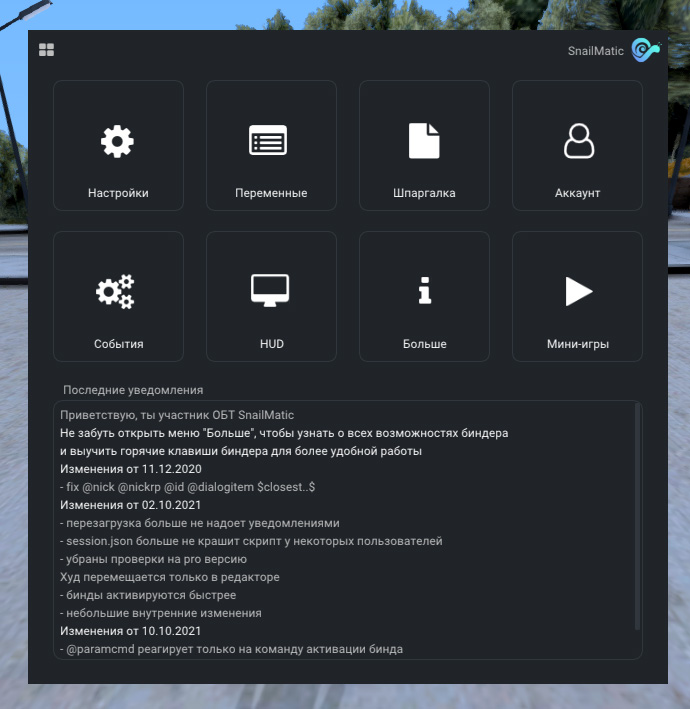Screen dimensions: 690x709
Task: Click the "Последние уведомления" heading
Action: [133, 390]
